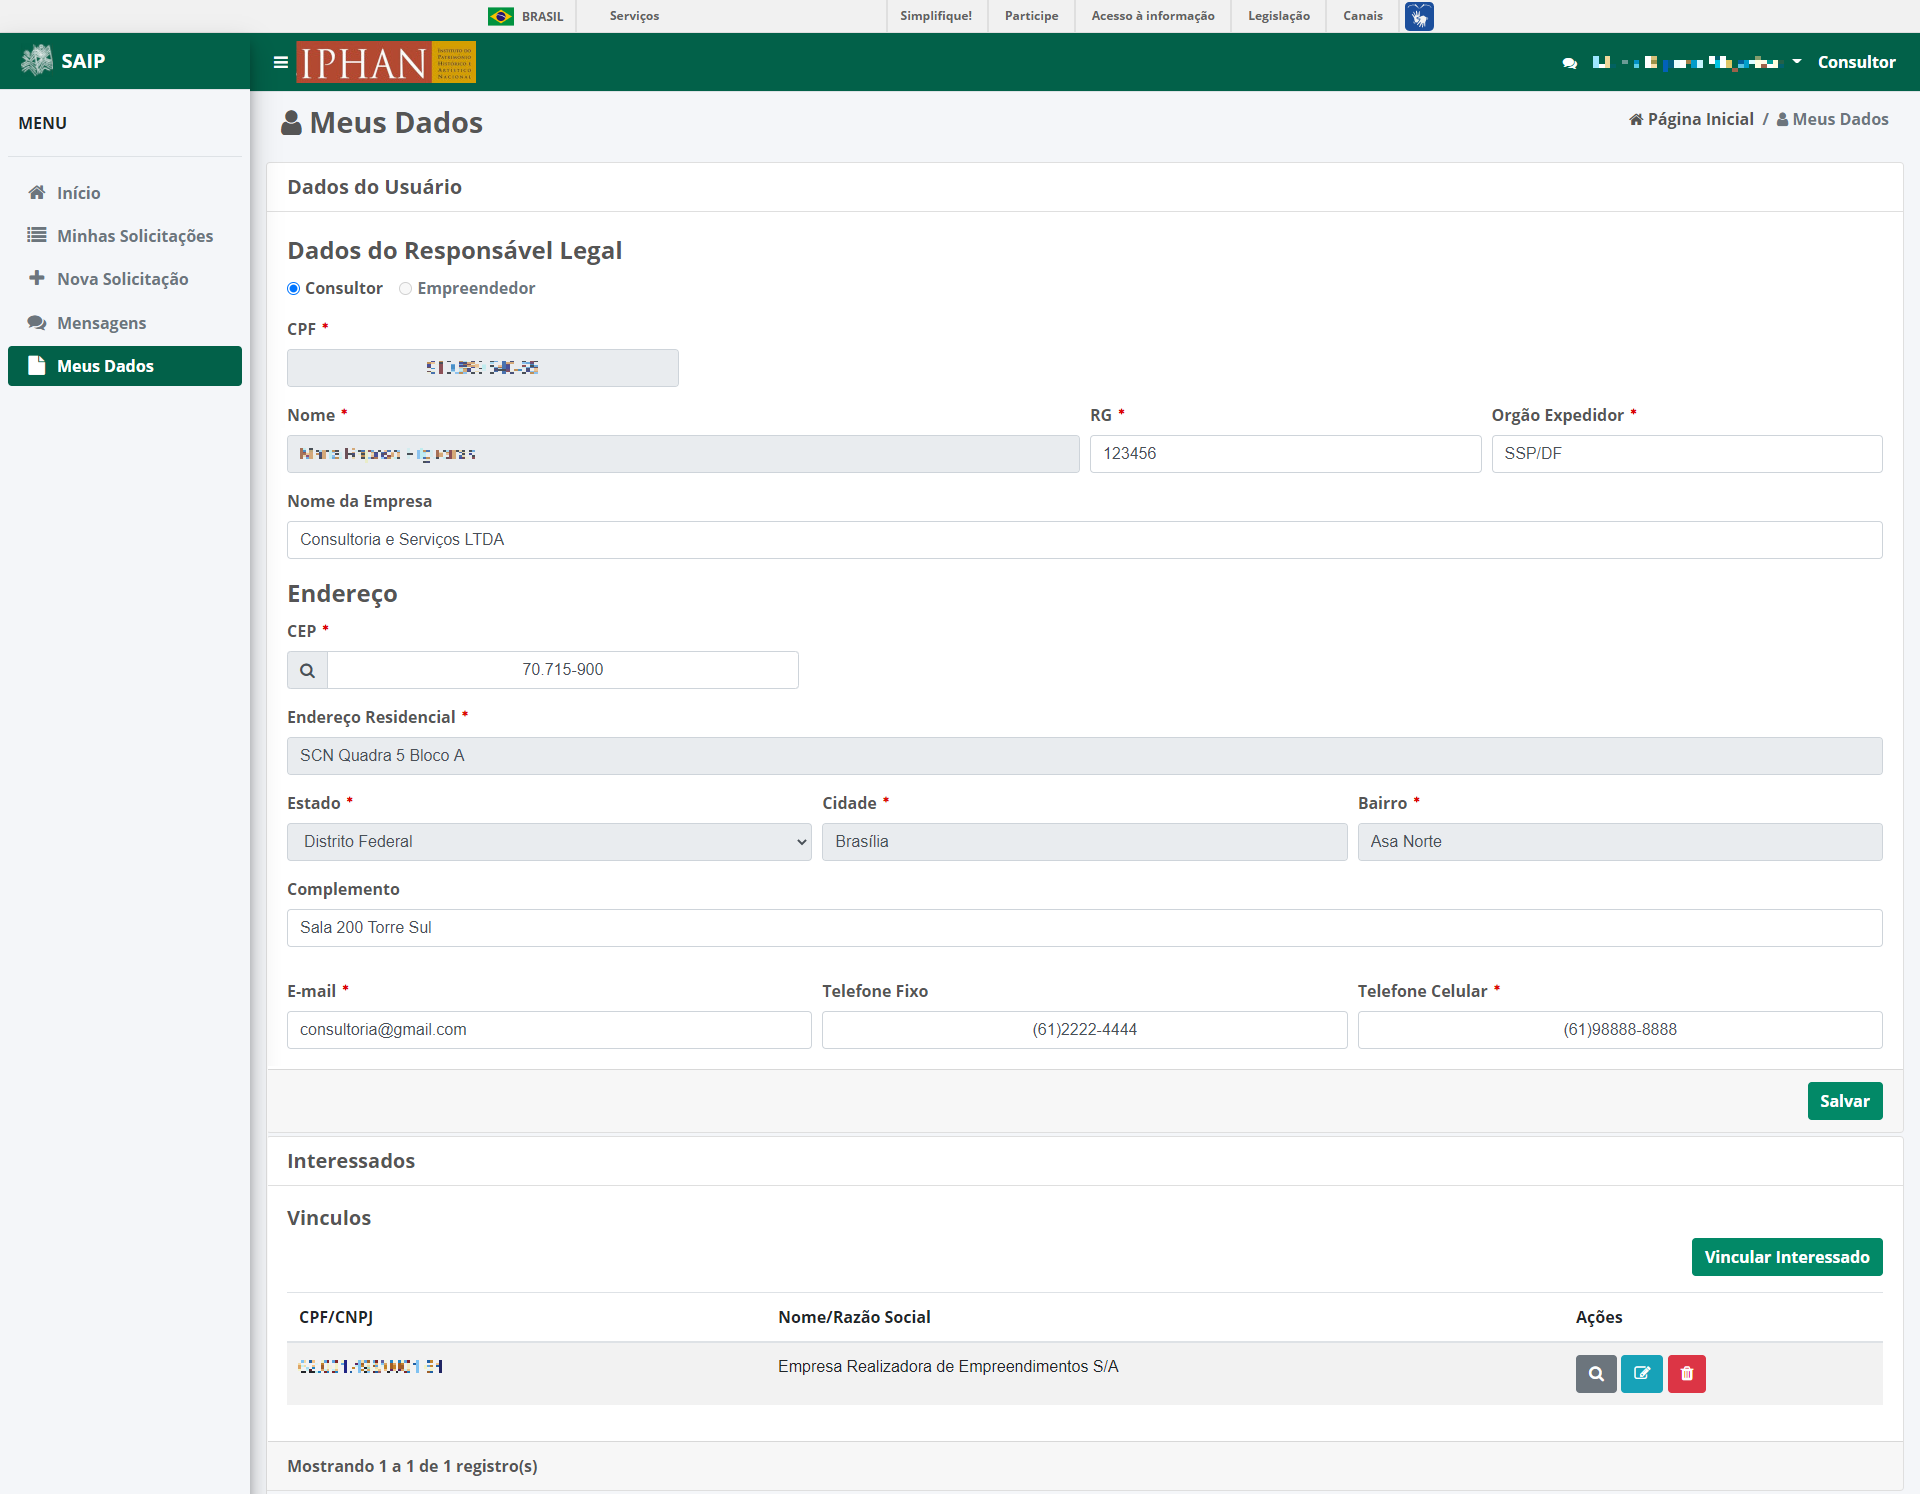Click the Salvar button
This screenshot has height=1494, width=1920.
(x=1845, y=1101)
